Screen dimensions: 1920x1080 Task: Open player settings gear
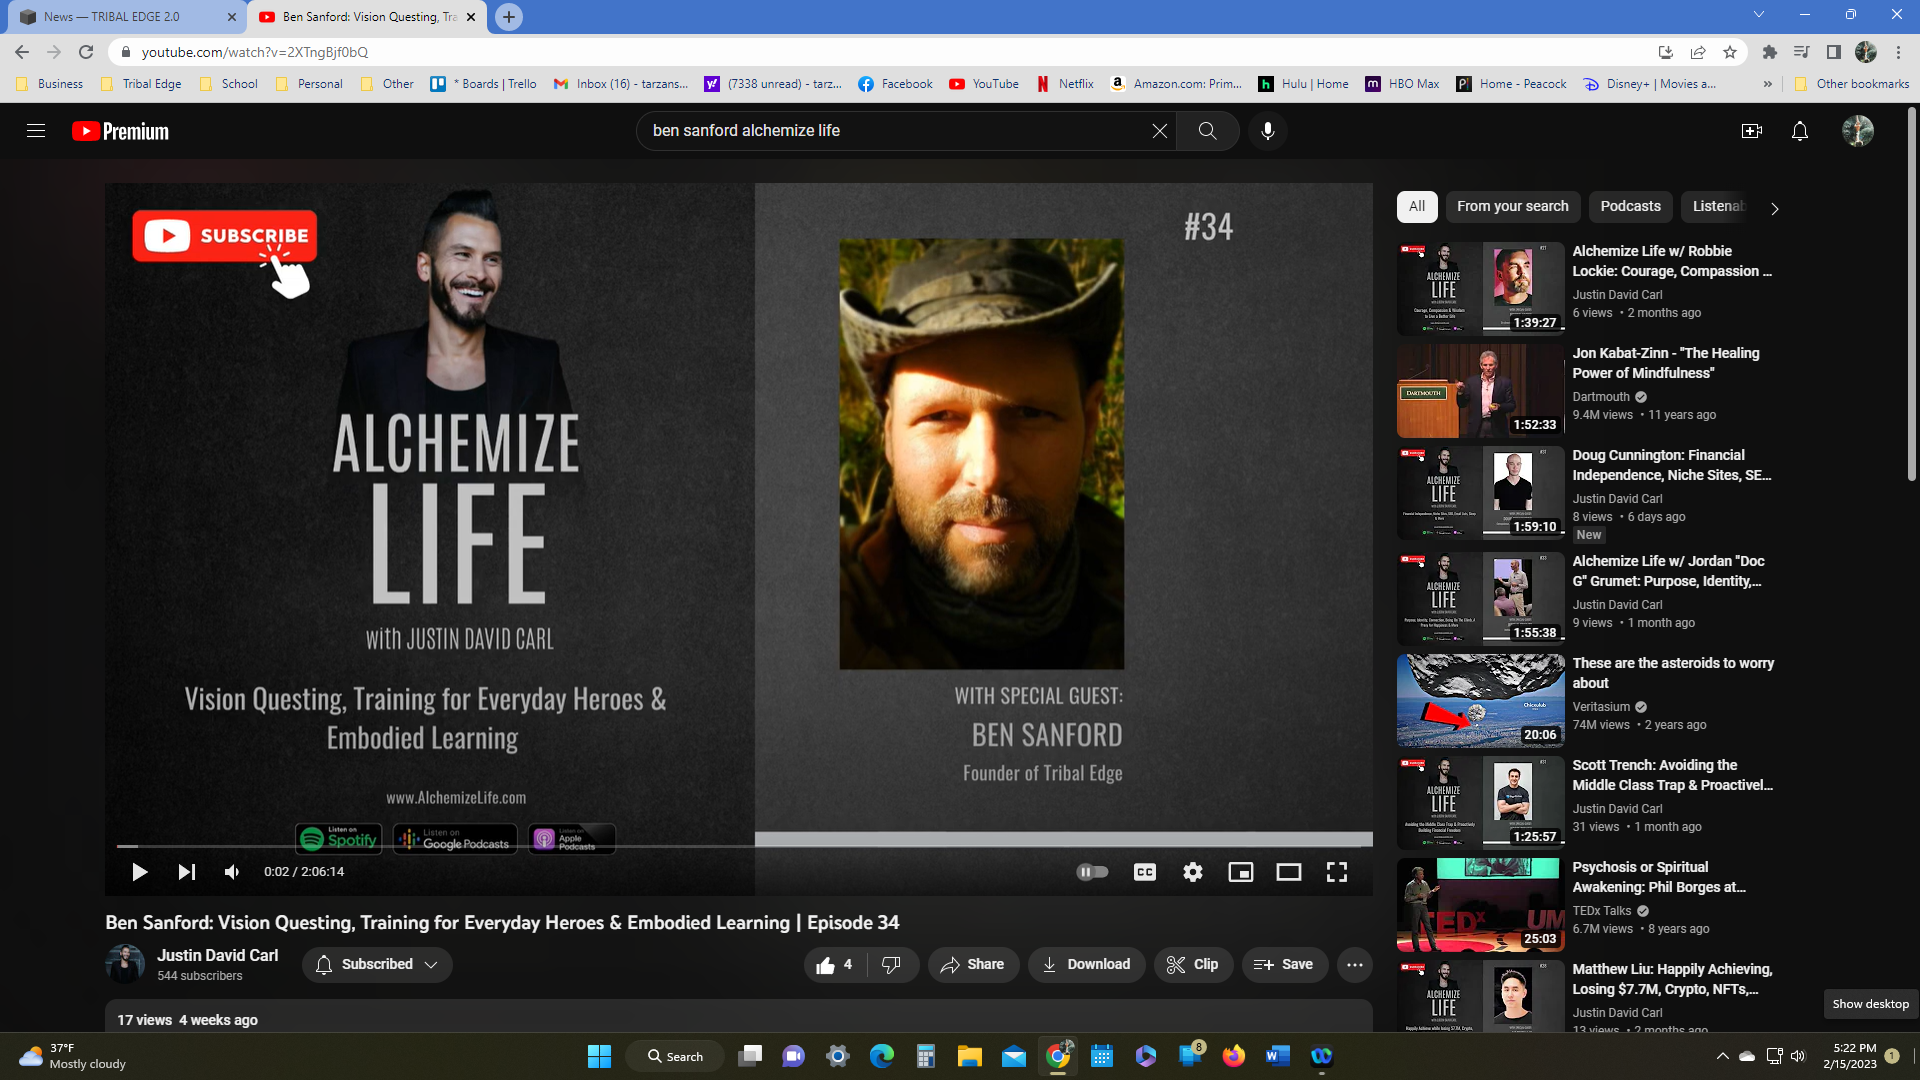click(1192, 872)
